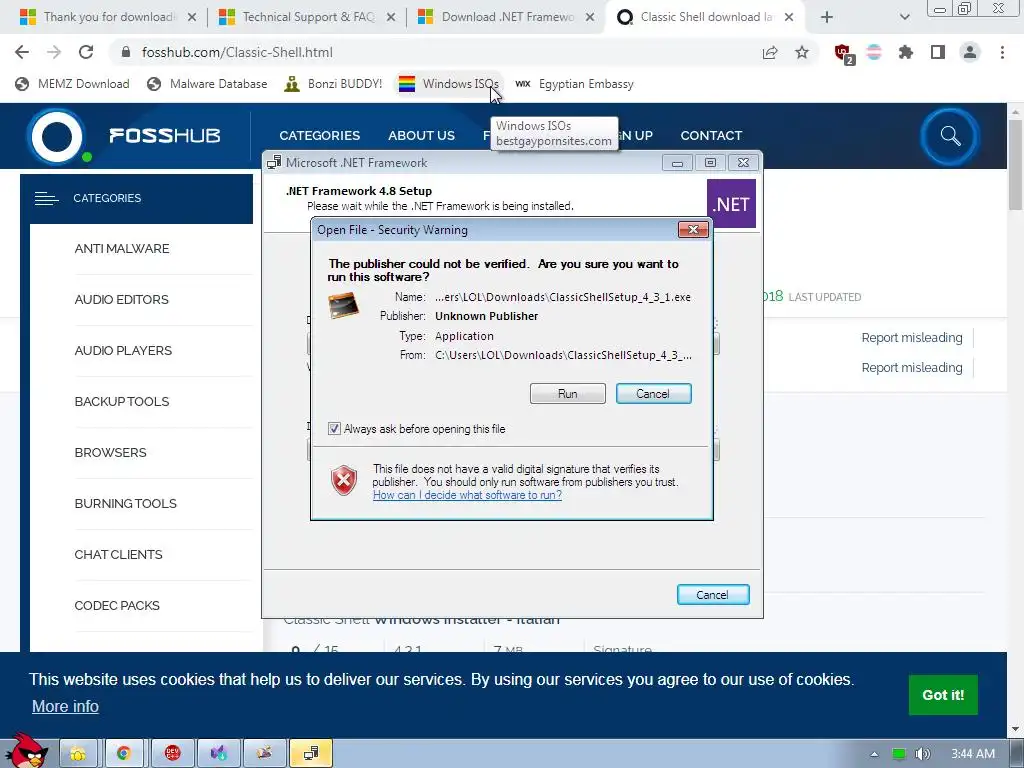1024x768 pixels.
Task: Expand the tab search chevron
Action: coord(904,17)
